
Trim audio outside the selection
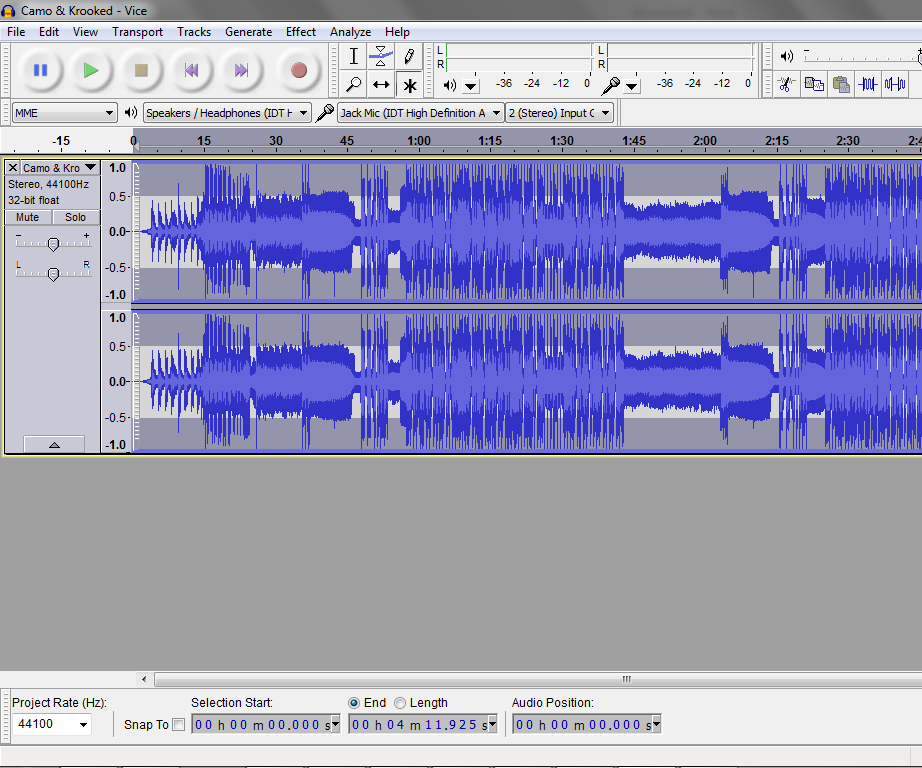coord(868,84)
